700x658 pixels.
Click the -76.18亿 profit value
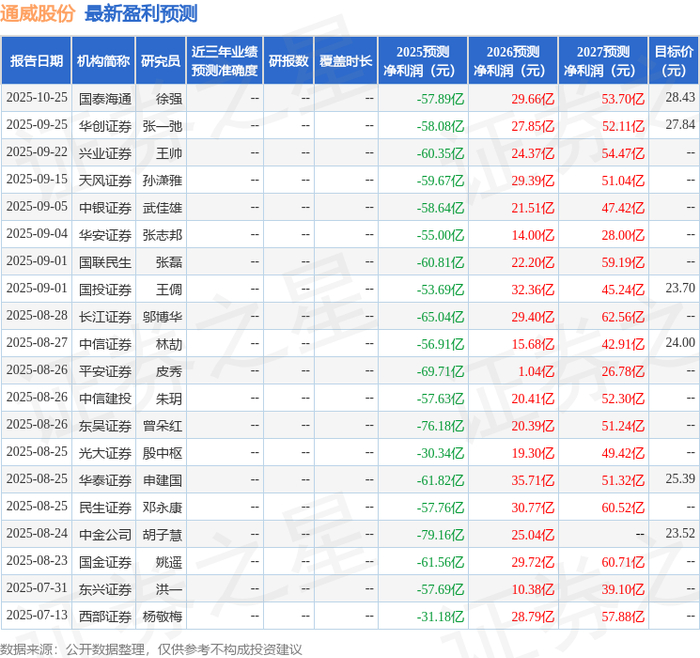pos(441,426)
